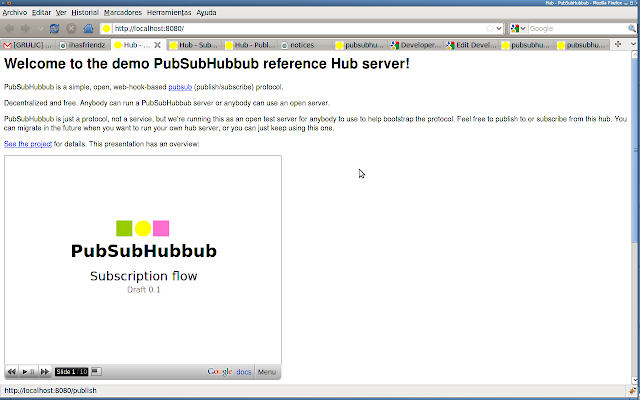Switch to the ihasfriendz tab
The height and width of the screenshot is (400, 640).
[83, 45]
